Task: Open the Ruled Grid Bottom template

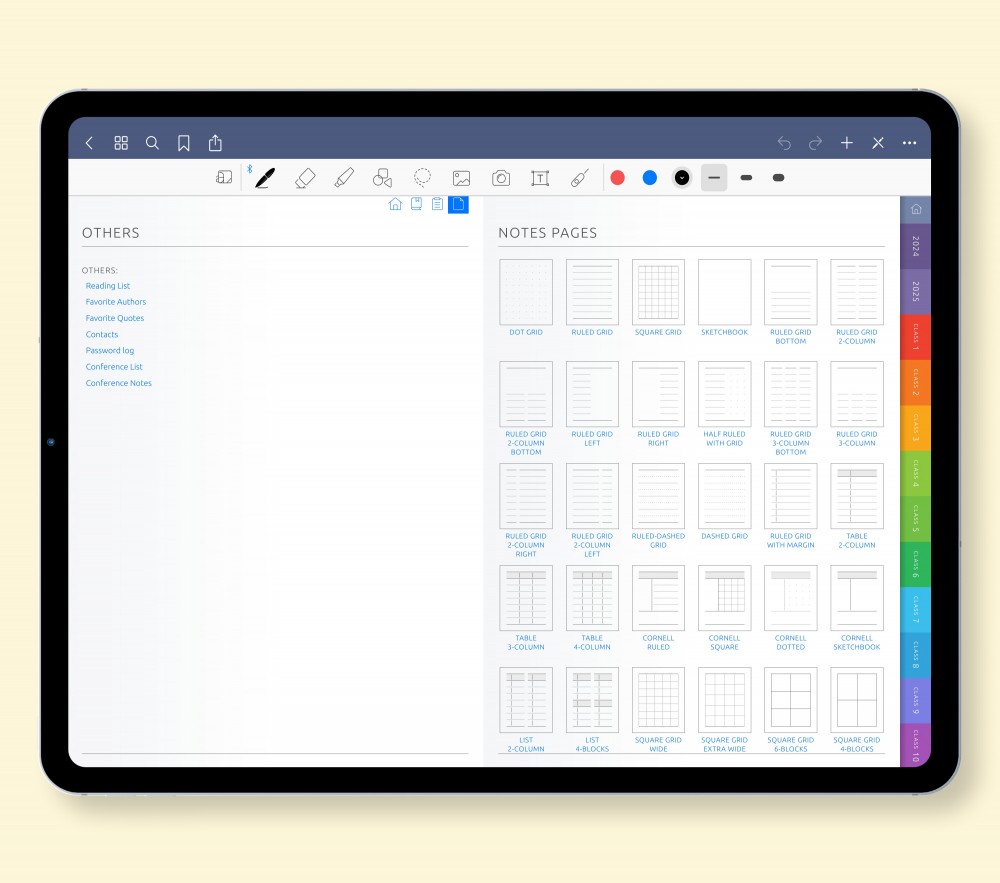Action: [x=791, y=292]
